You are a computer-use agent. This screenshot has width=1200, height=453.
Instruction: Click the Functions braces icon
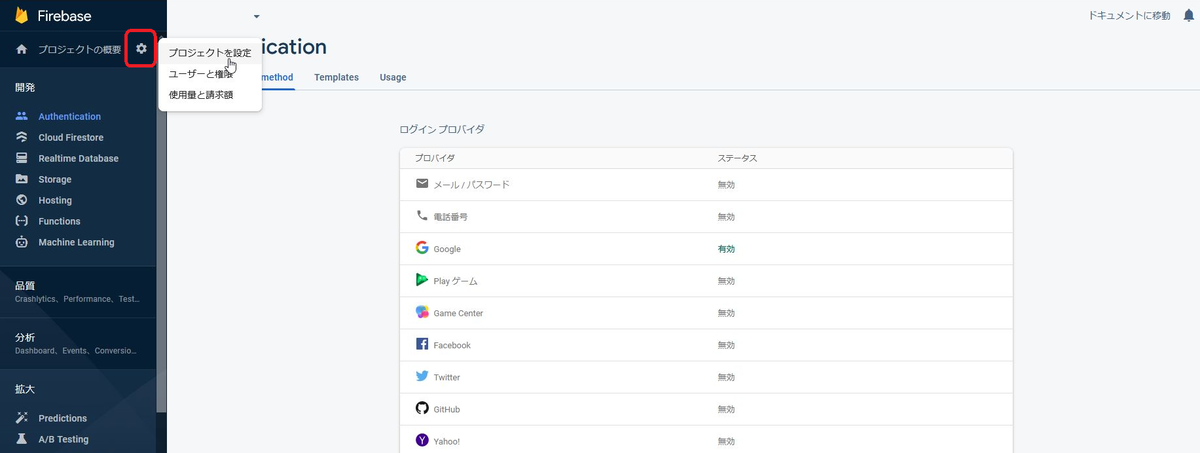22,221
